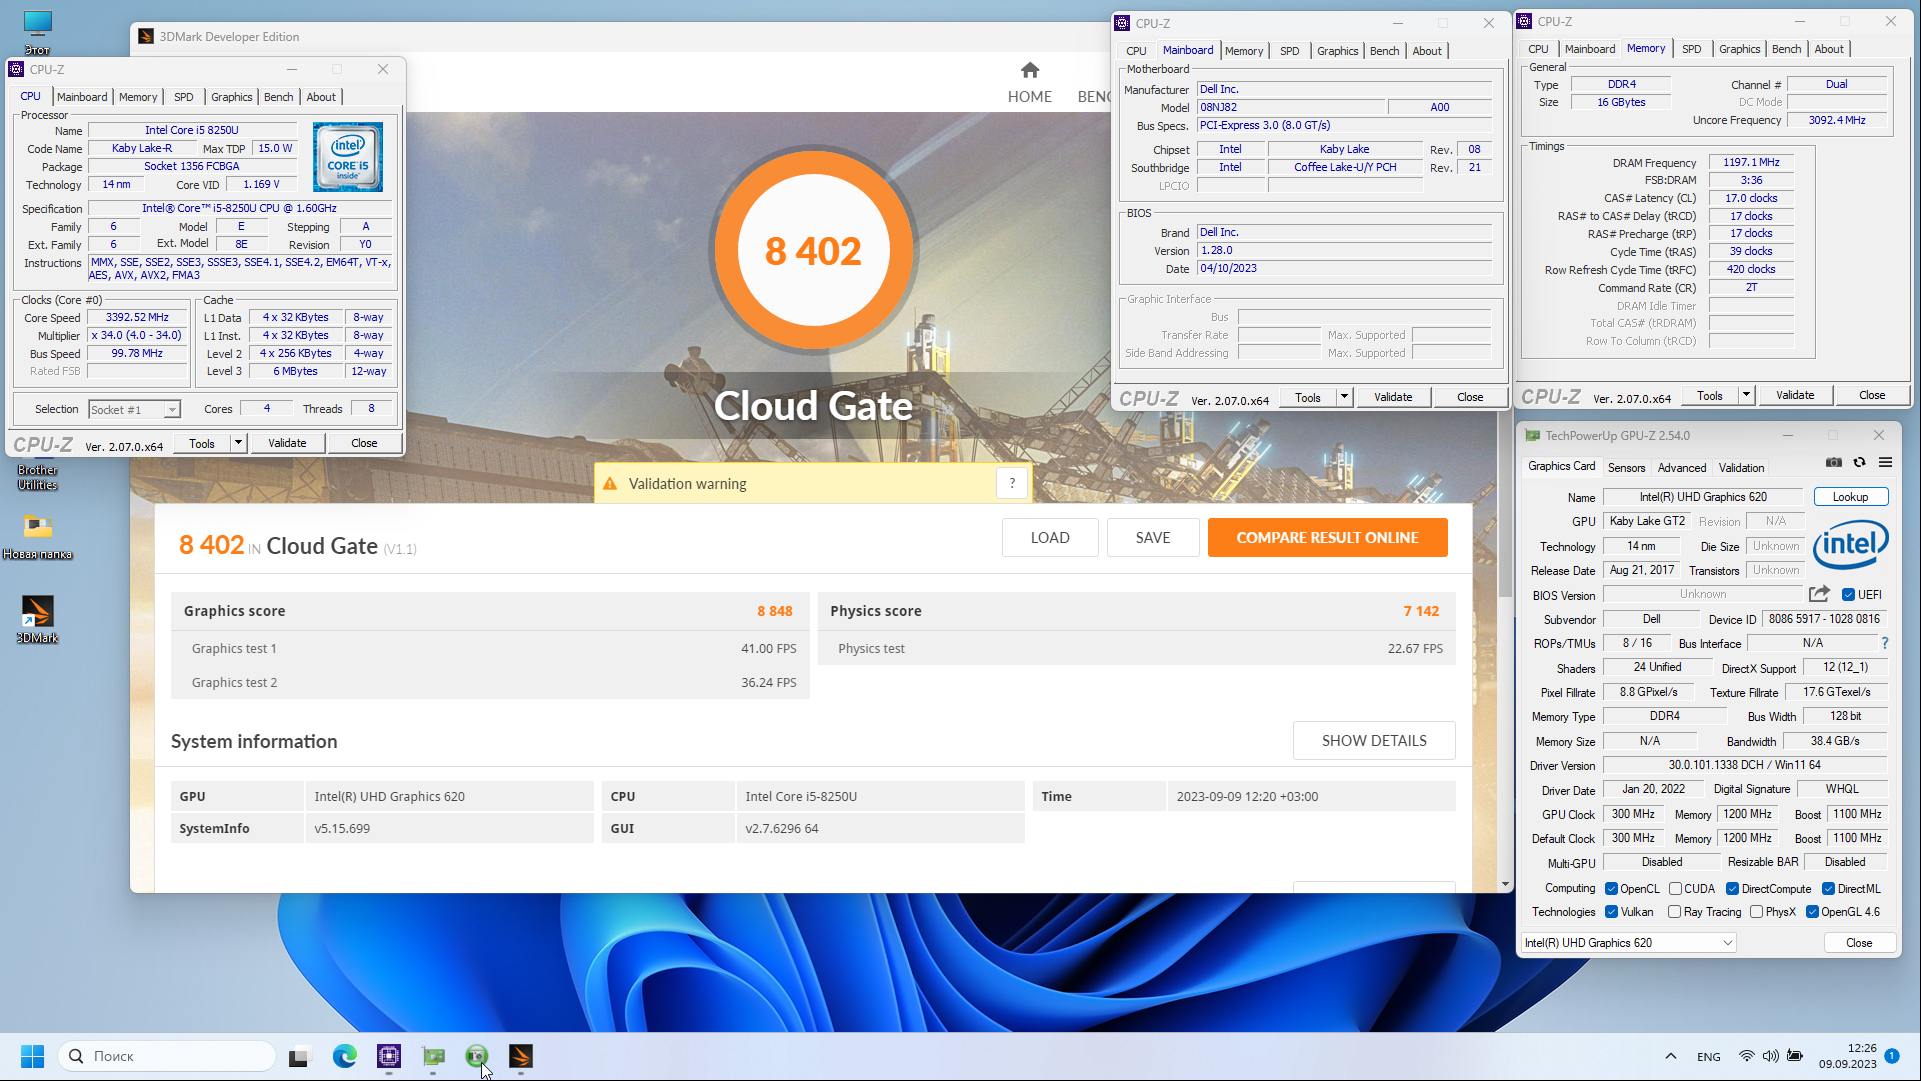
Task: Open the Validation tab in GPU-Z
Action: [1741, 468]
